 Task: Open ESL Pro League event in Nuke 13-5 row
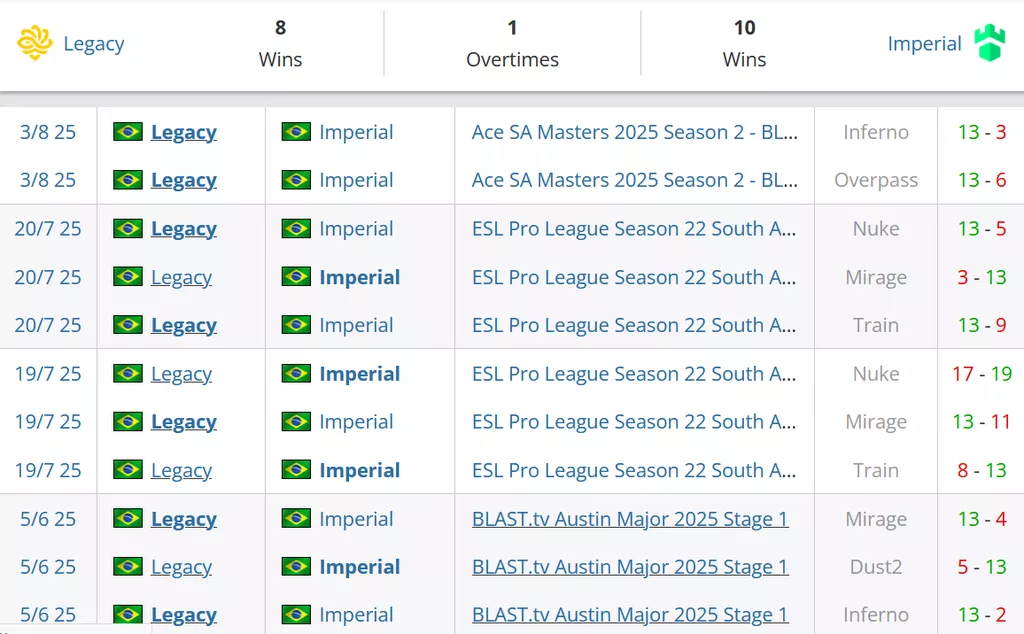coord(634,229)
